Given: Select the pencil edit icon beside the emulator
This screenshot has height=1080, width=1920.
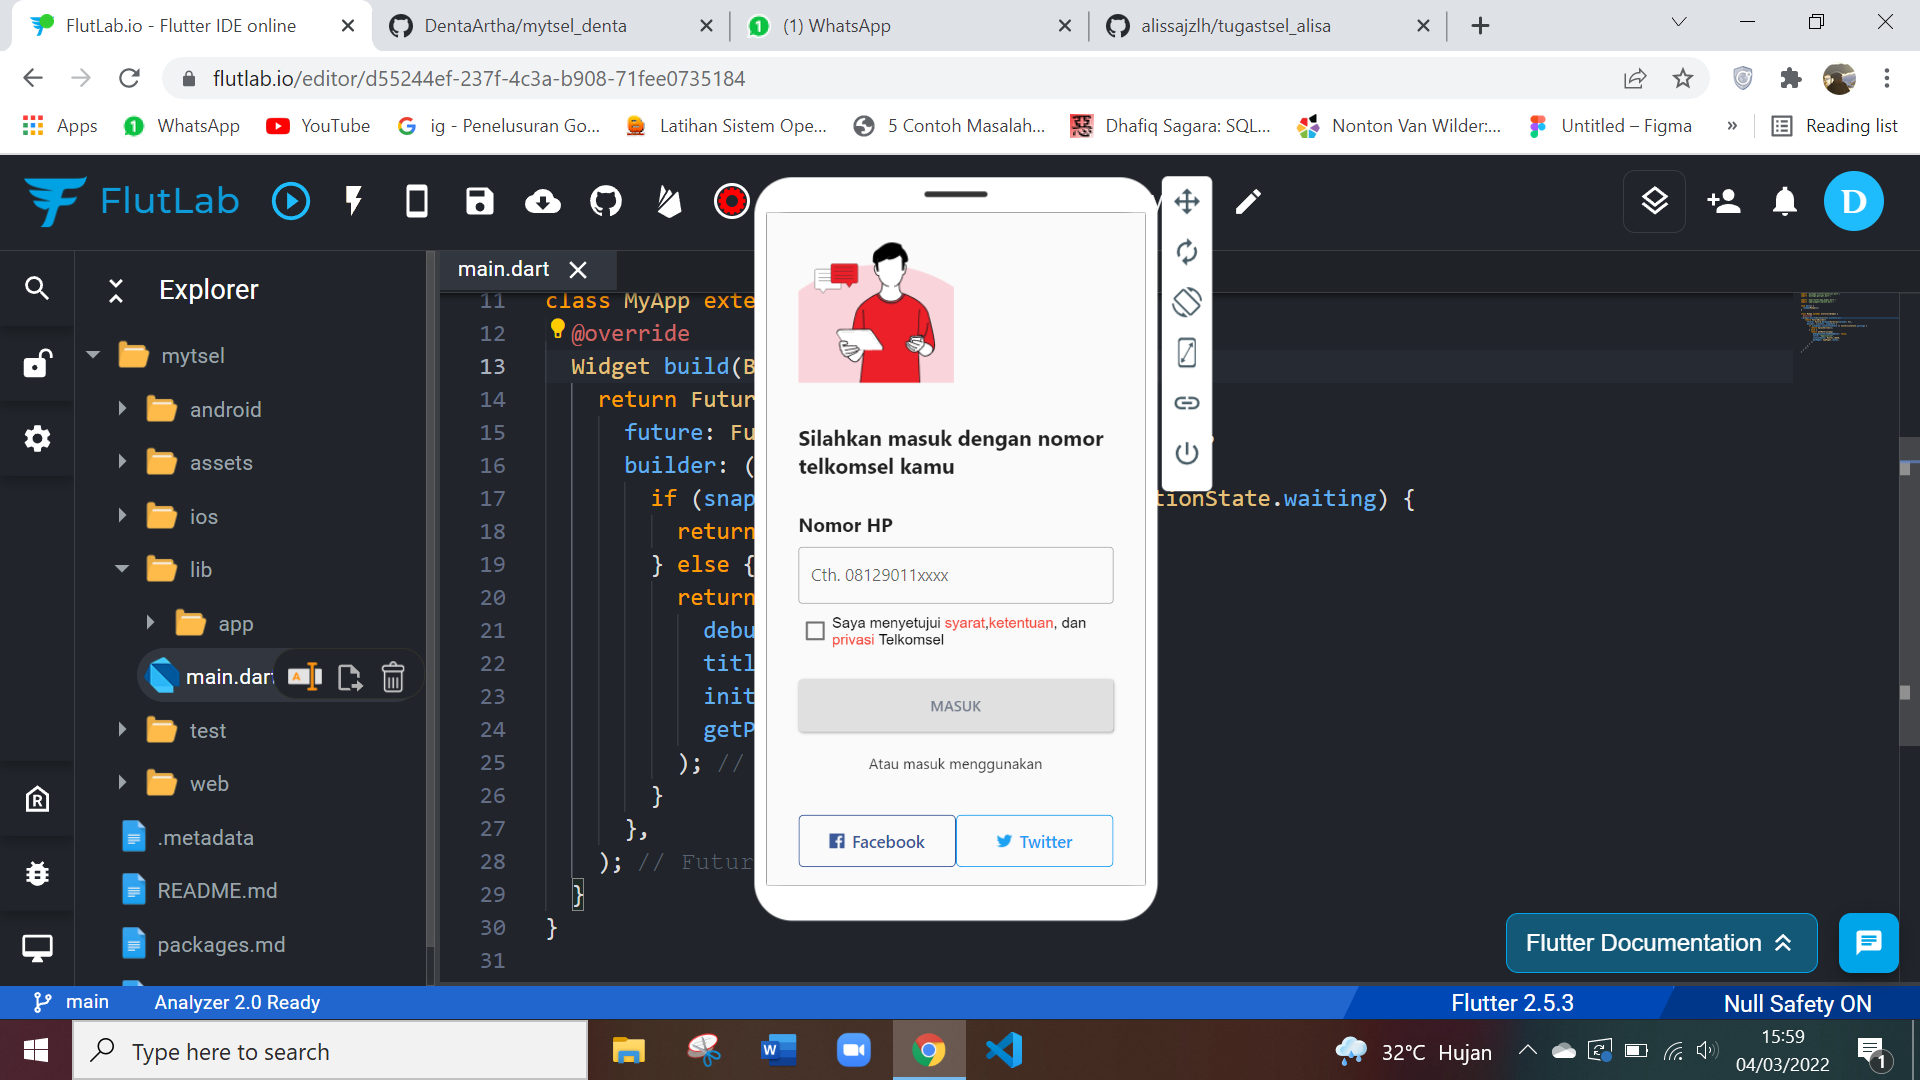Looking at the screenshot, I should 1247,201.
